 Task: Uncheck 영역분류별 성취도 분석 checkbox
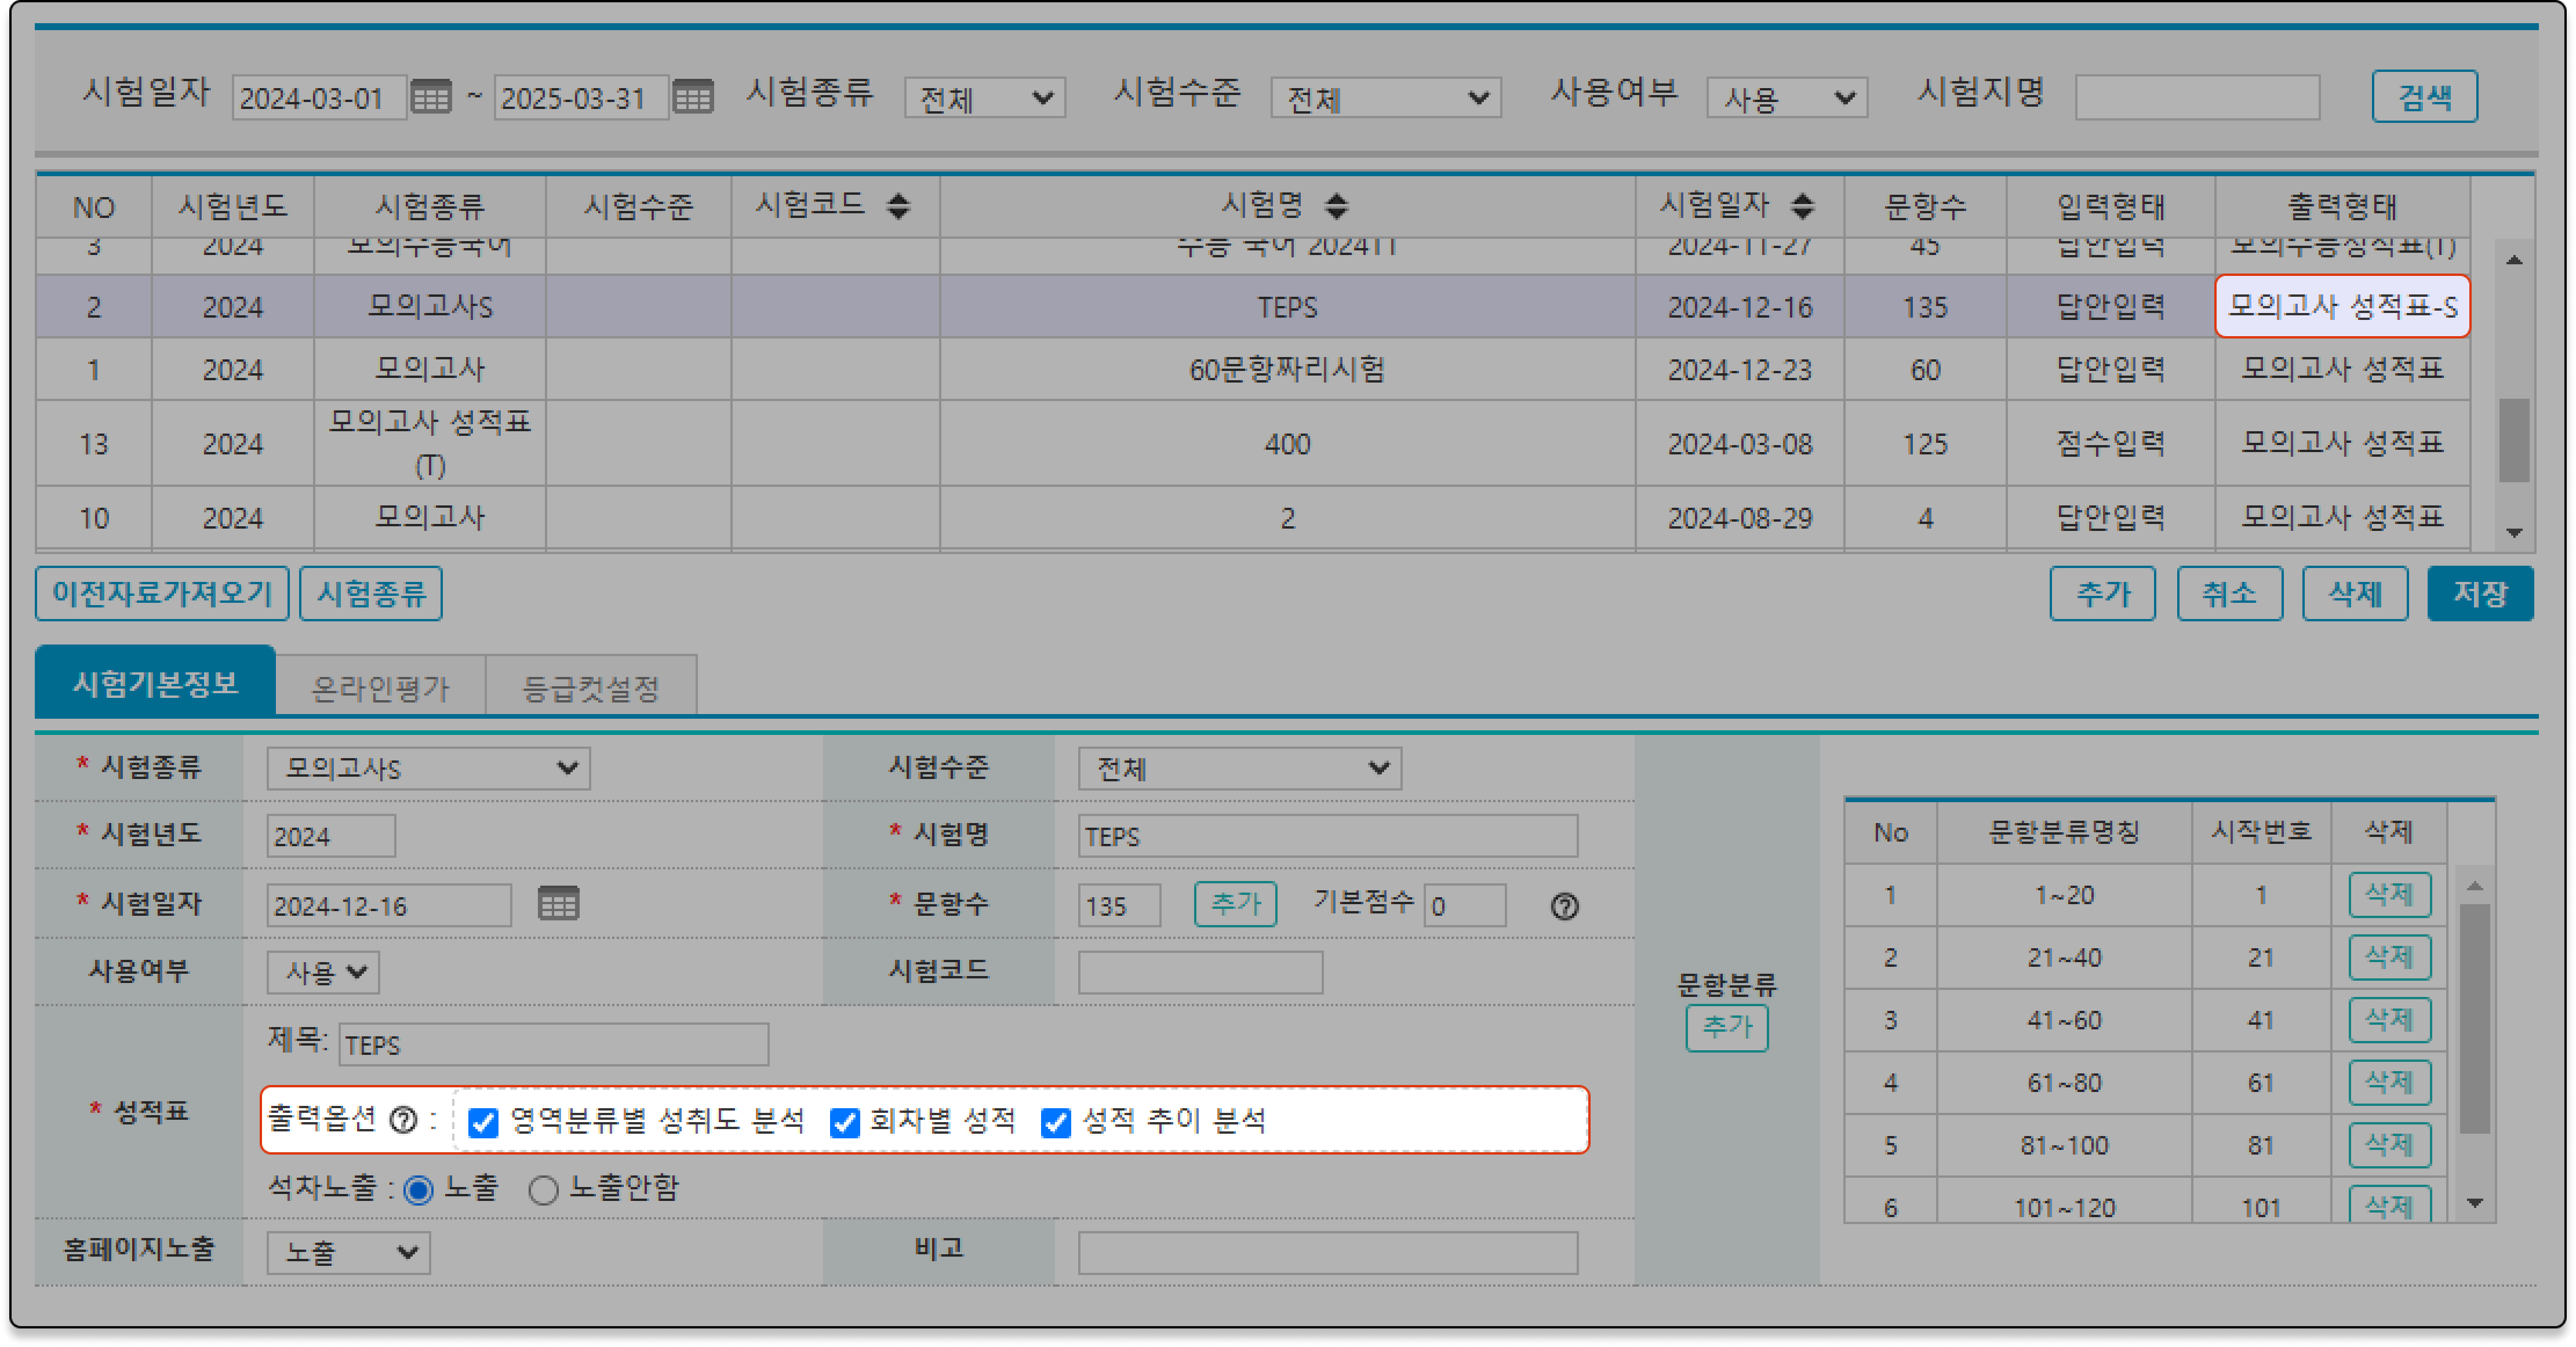[484, 1122]
